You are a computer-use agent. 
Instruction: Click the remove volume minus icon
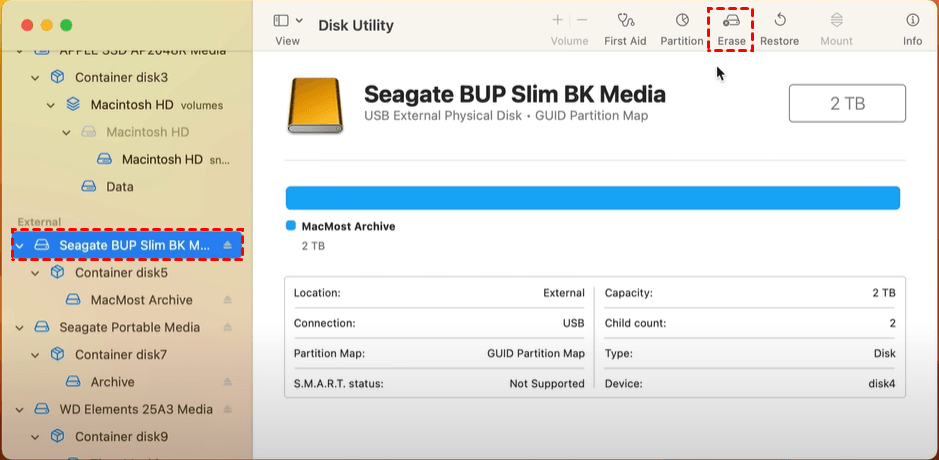click(x=582, y=20)
